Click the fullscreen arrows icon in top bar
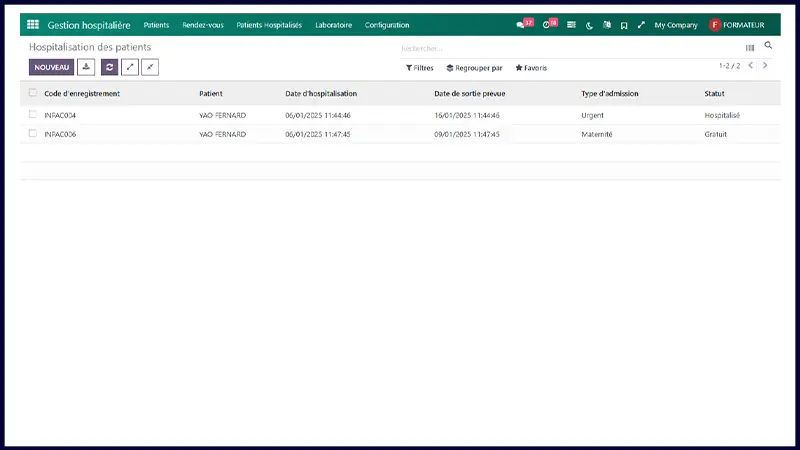 click(x=641, y=24)
